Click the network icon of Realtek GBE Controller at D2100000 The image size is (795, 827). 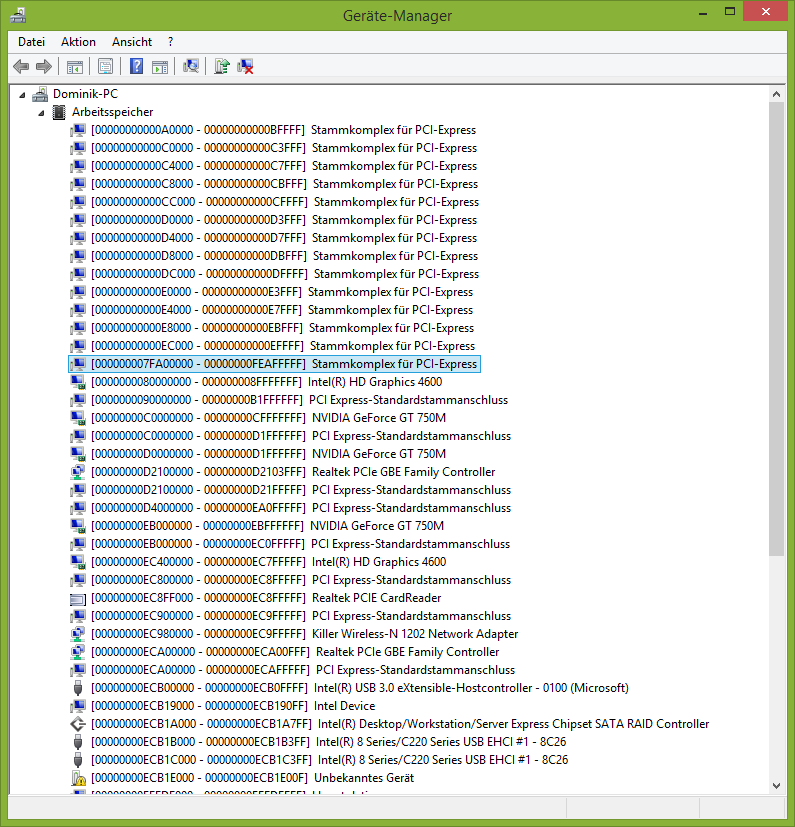(x=78, y=473)
